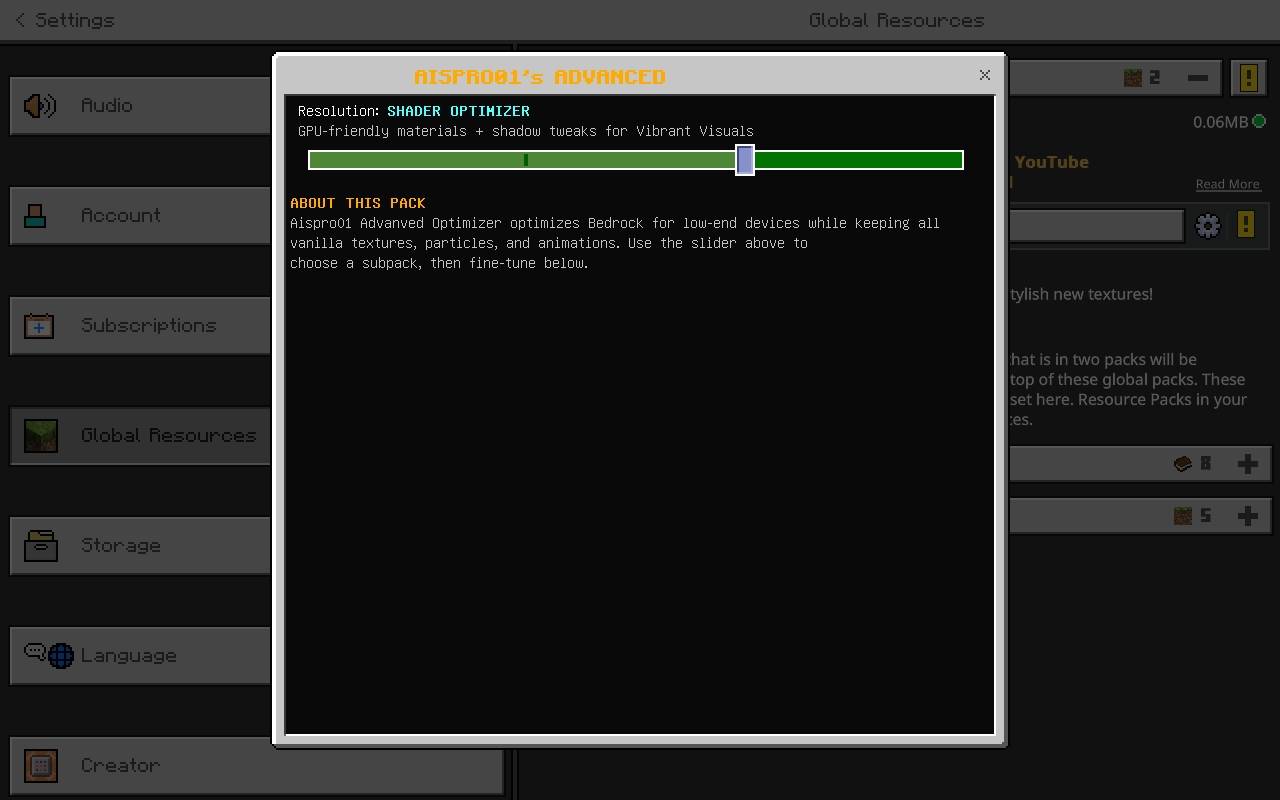Collapse active packs with minus icon

point(1197,77)
